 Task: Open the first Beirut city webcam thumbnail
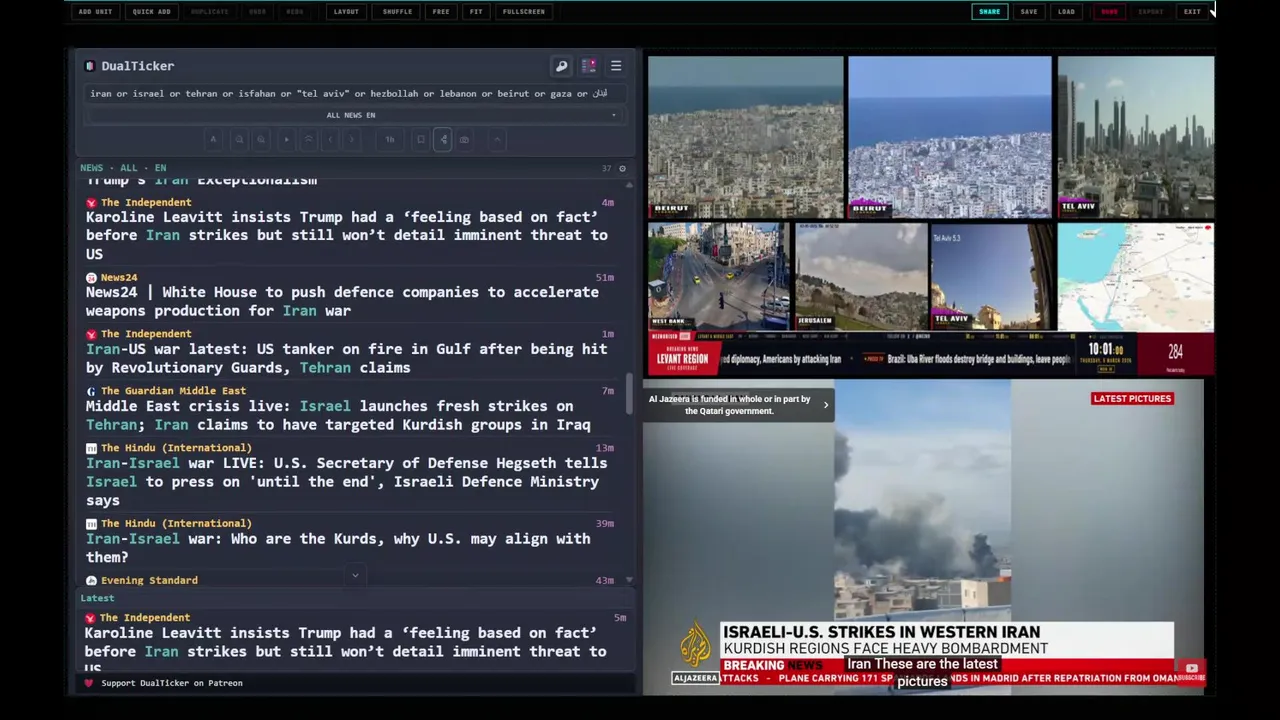click(746, 137)
